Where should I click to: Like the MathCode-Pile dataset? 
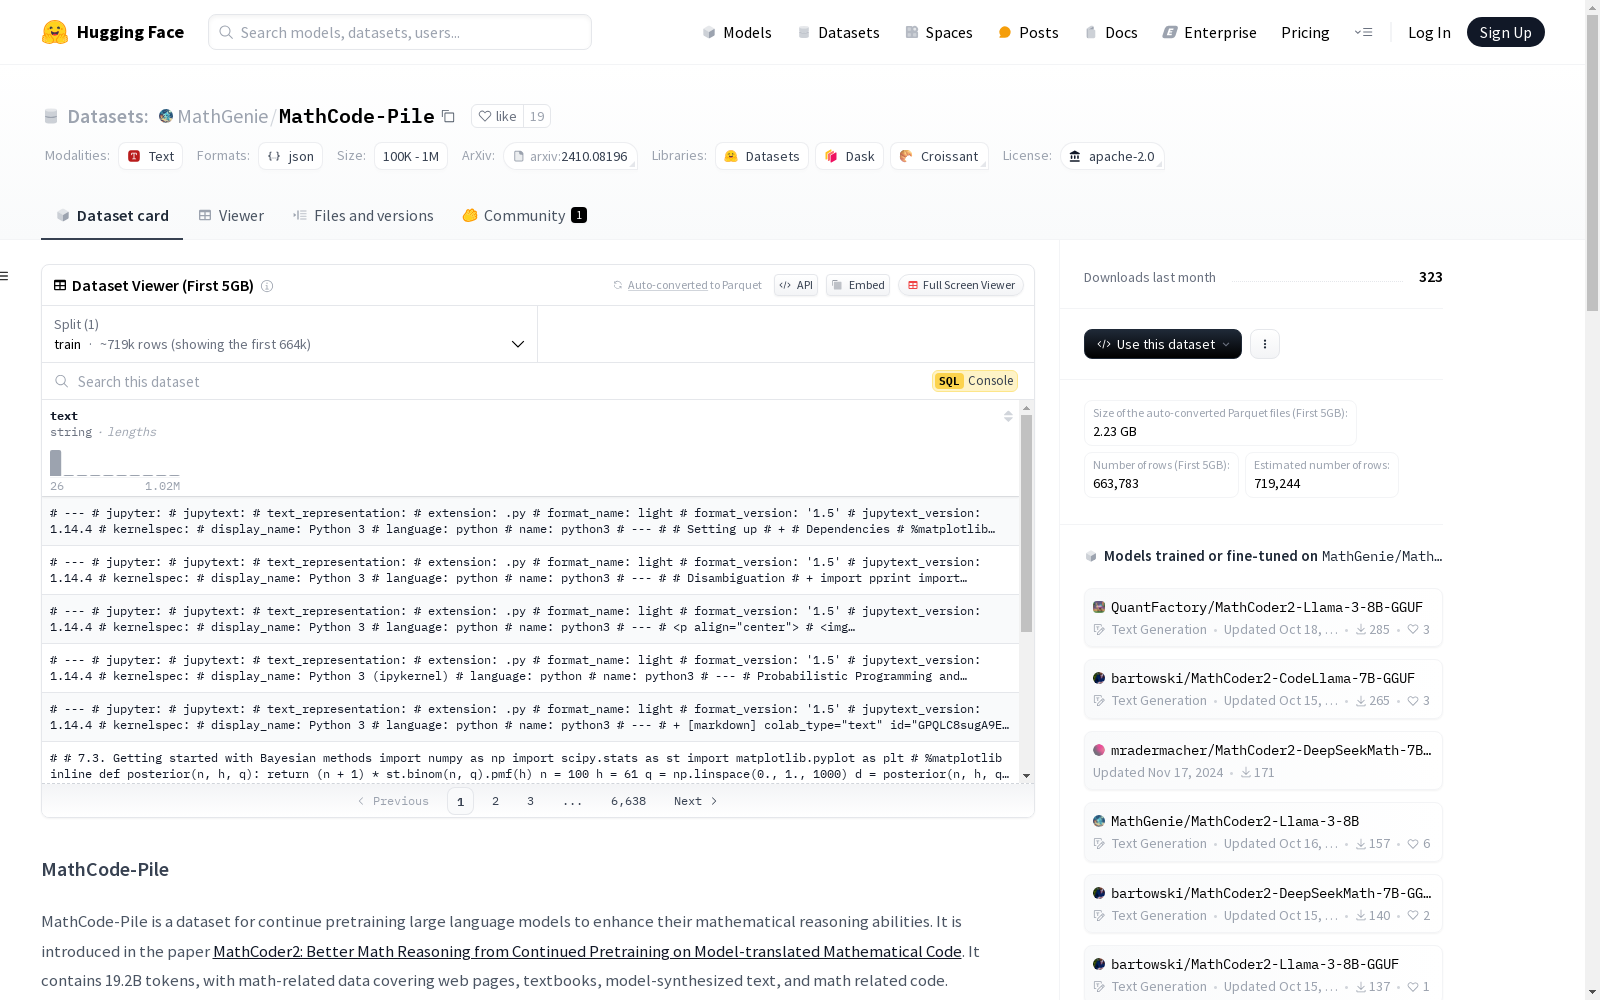497,116
